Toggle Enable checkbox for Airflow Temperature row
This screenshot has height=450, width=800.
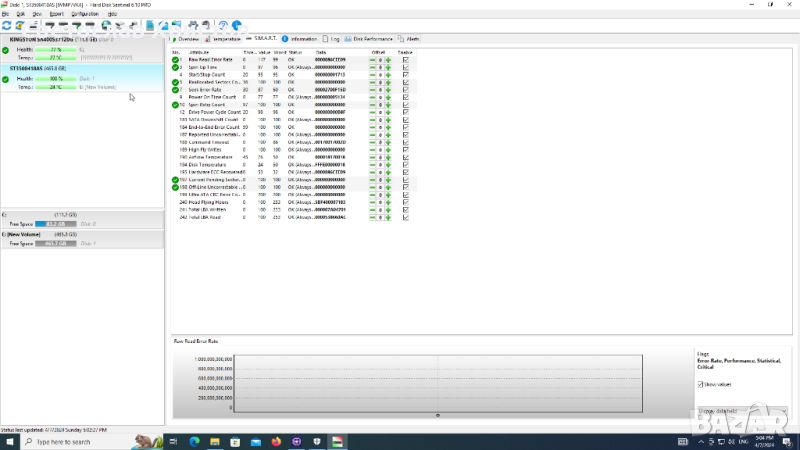click(405, 157)
